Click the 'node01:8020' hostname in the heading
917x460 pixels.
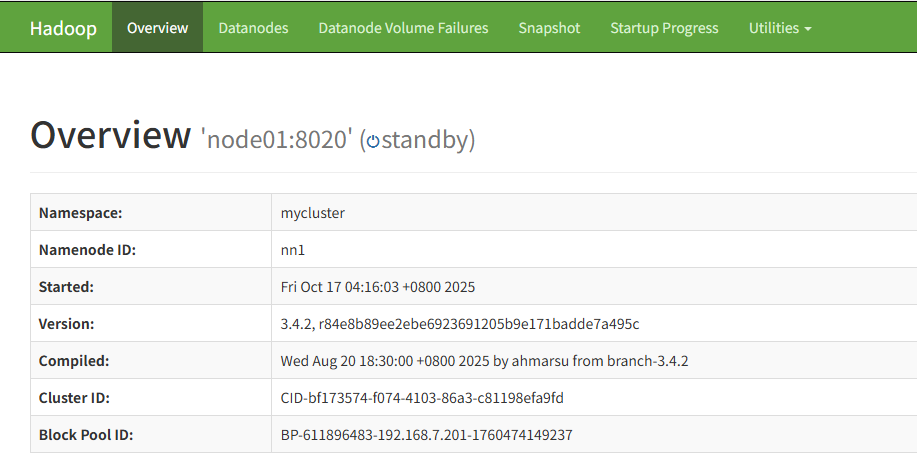point(278,139)
